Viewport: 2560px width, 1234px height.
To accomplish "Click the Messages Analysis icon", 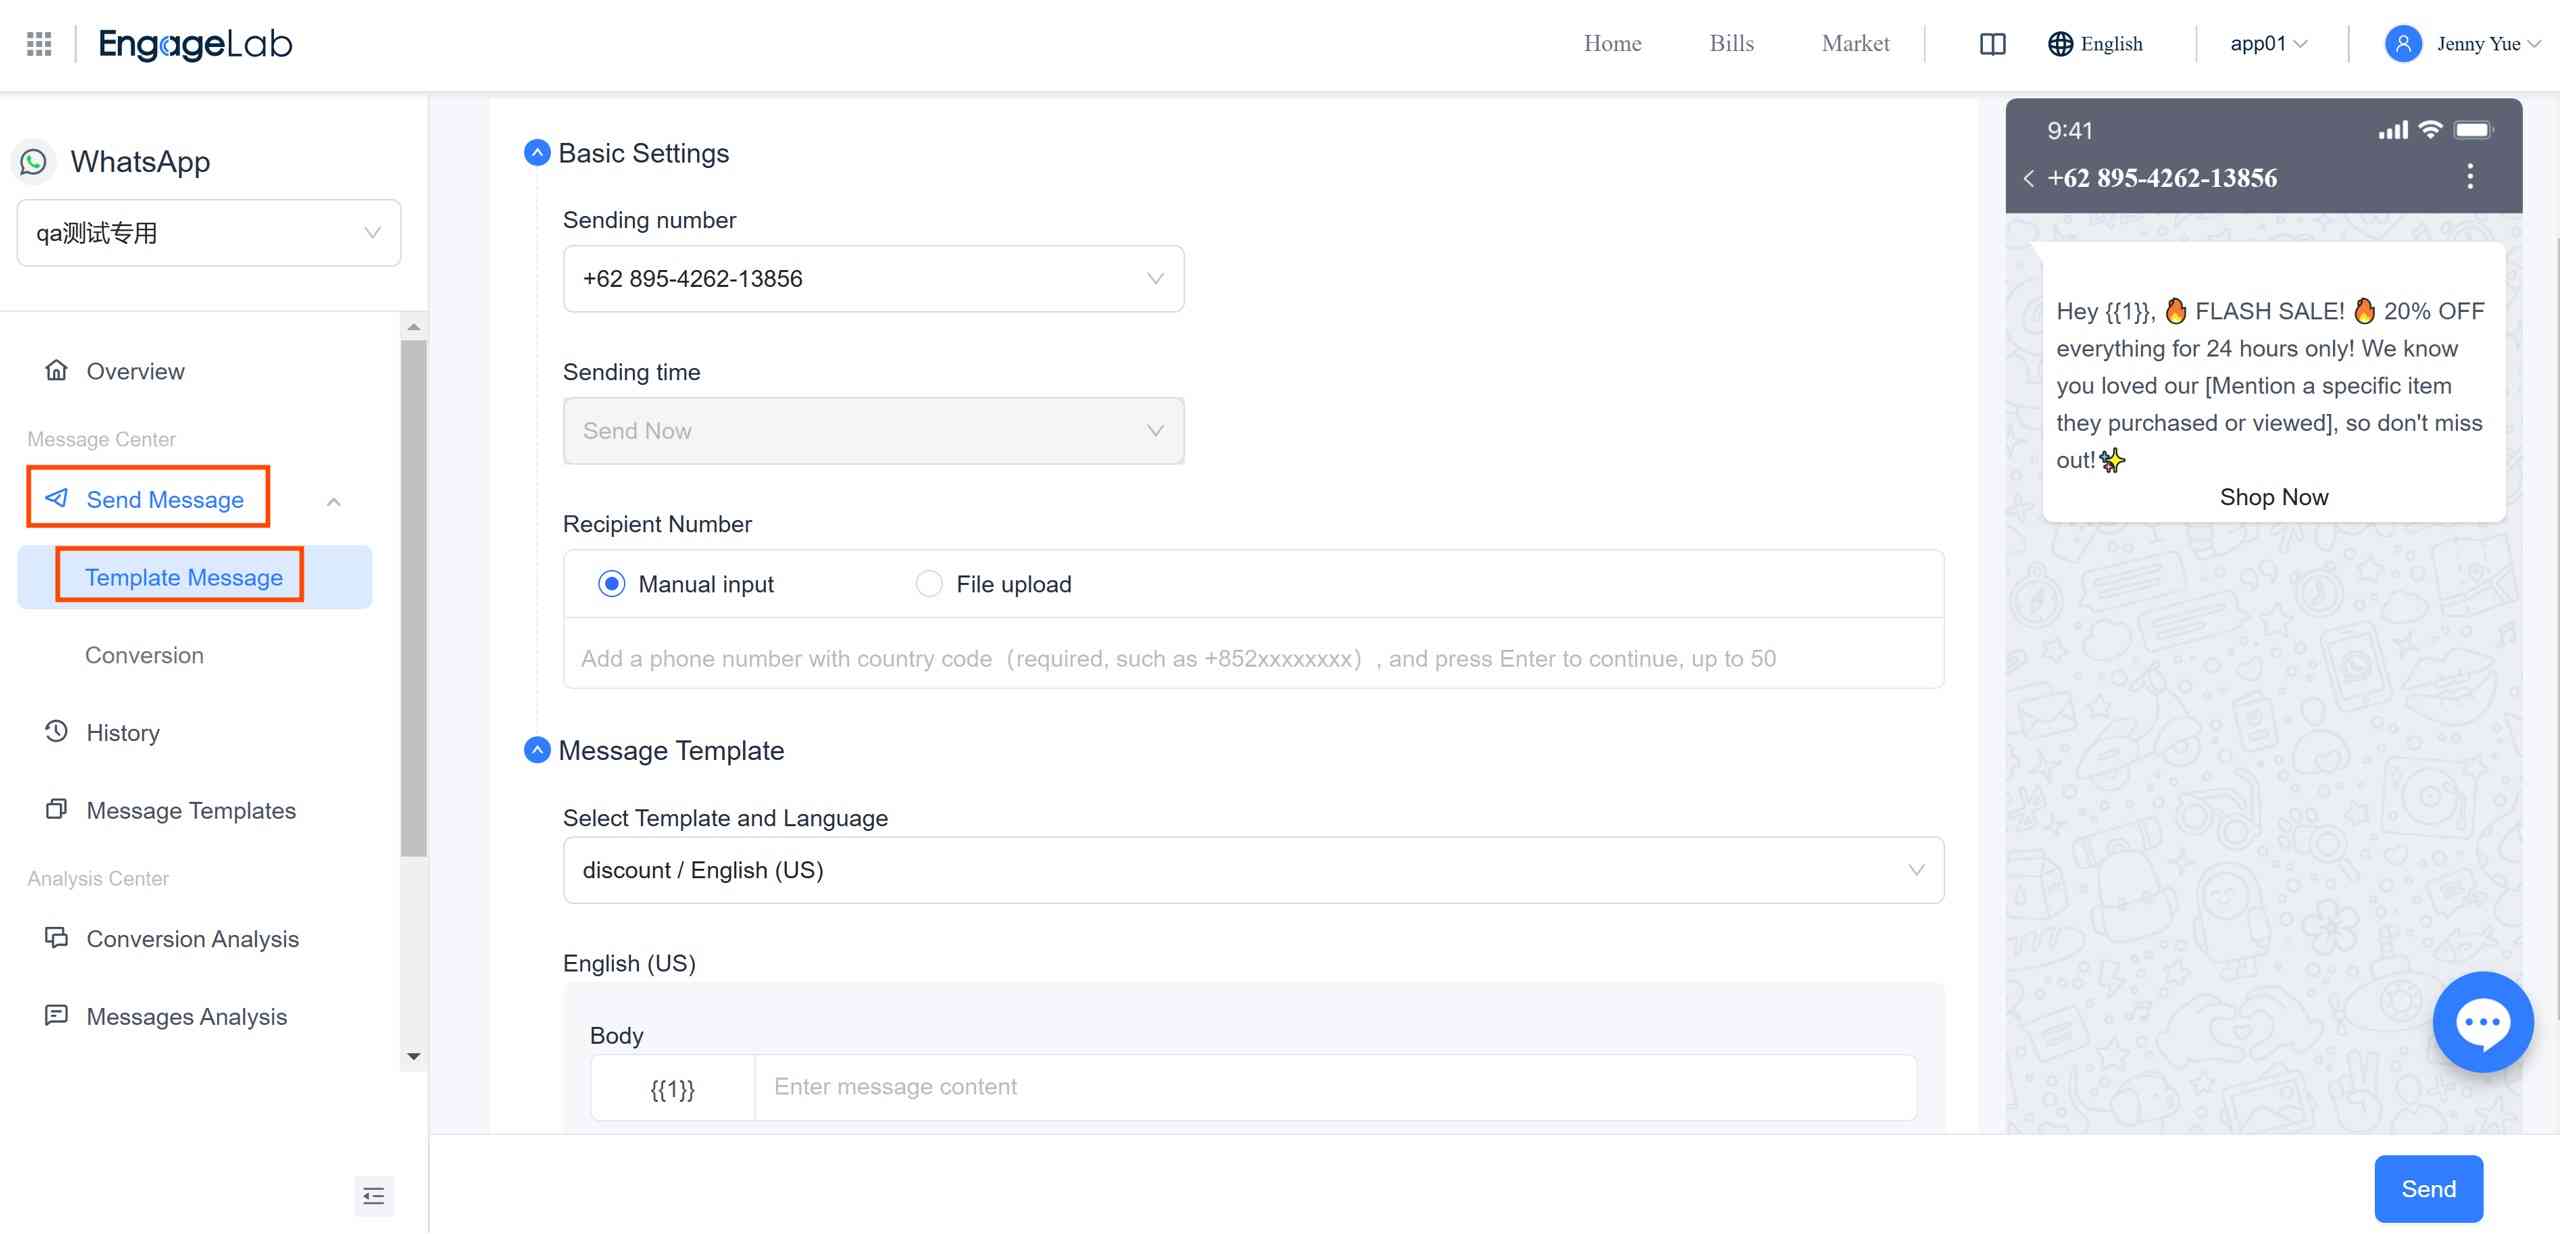I will click(57, 1016).
